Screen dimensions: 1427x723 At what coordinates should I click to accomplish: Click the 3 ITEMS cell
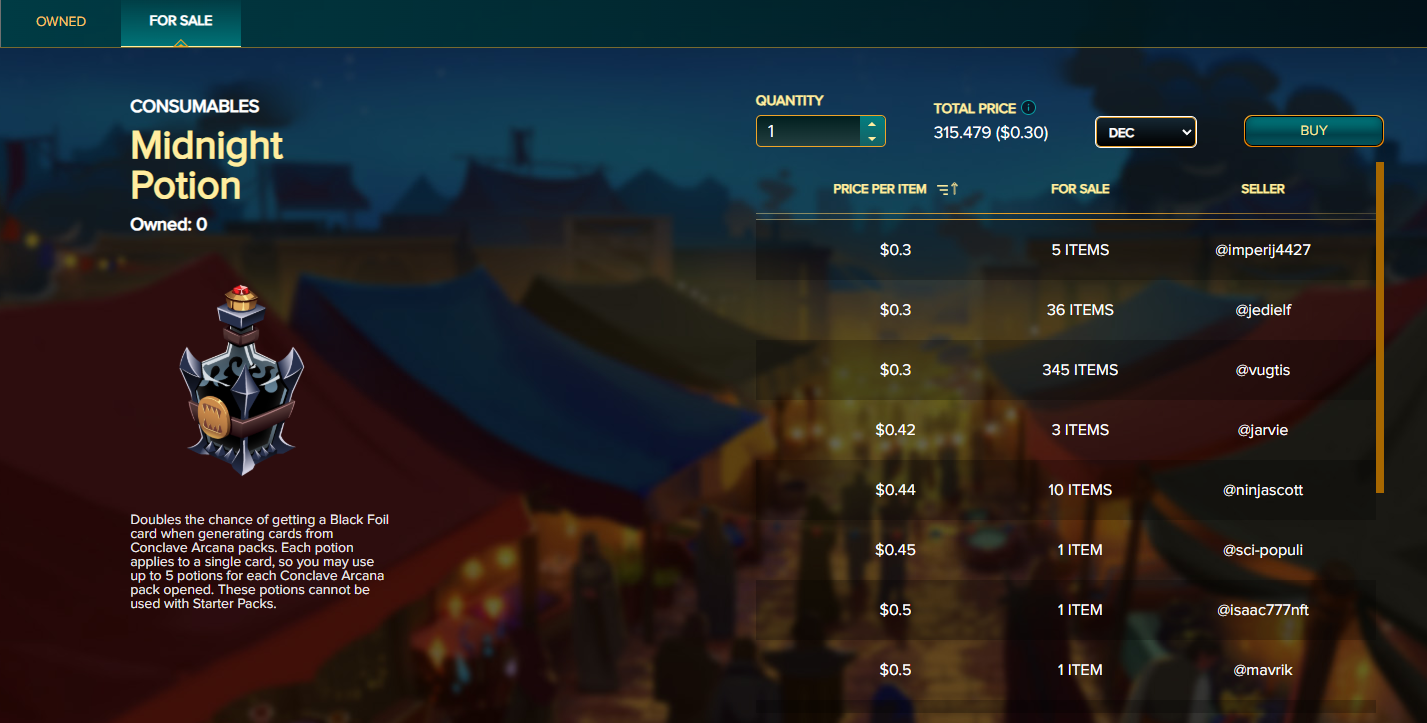pyautogui.click(x=1080, y=430)
